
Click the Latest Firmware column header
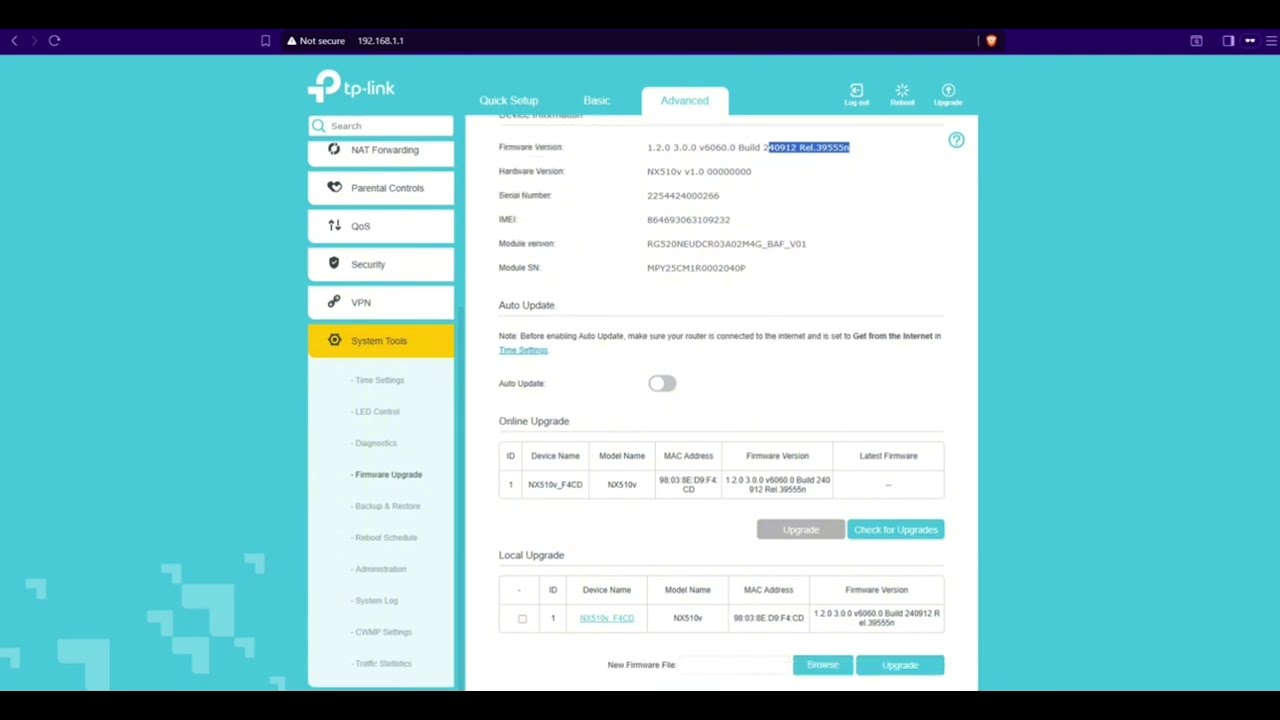pos(888,456)
